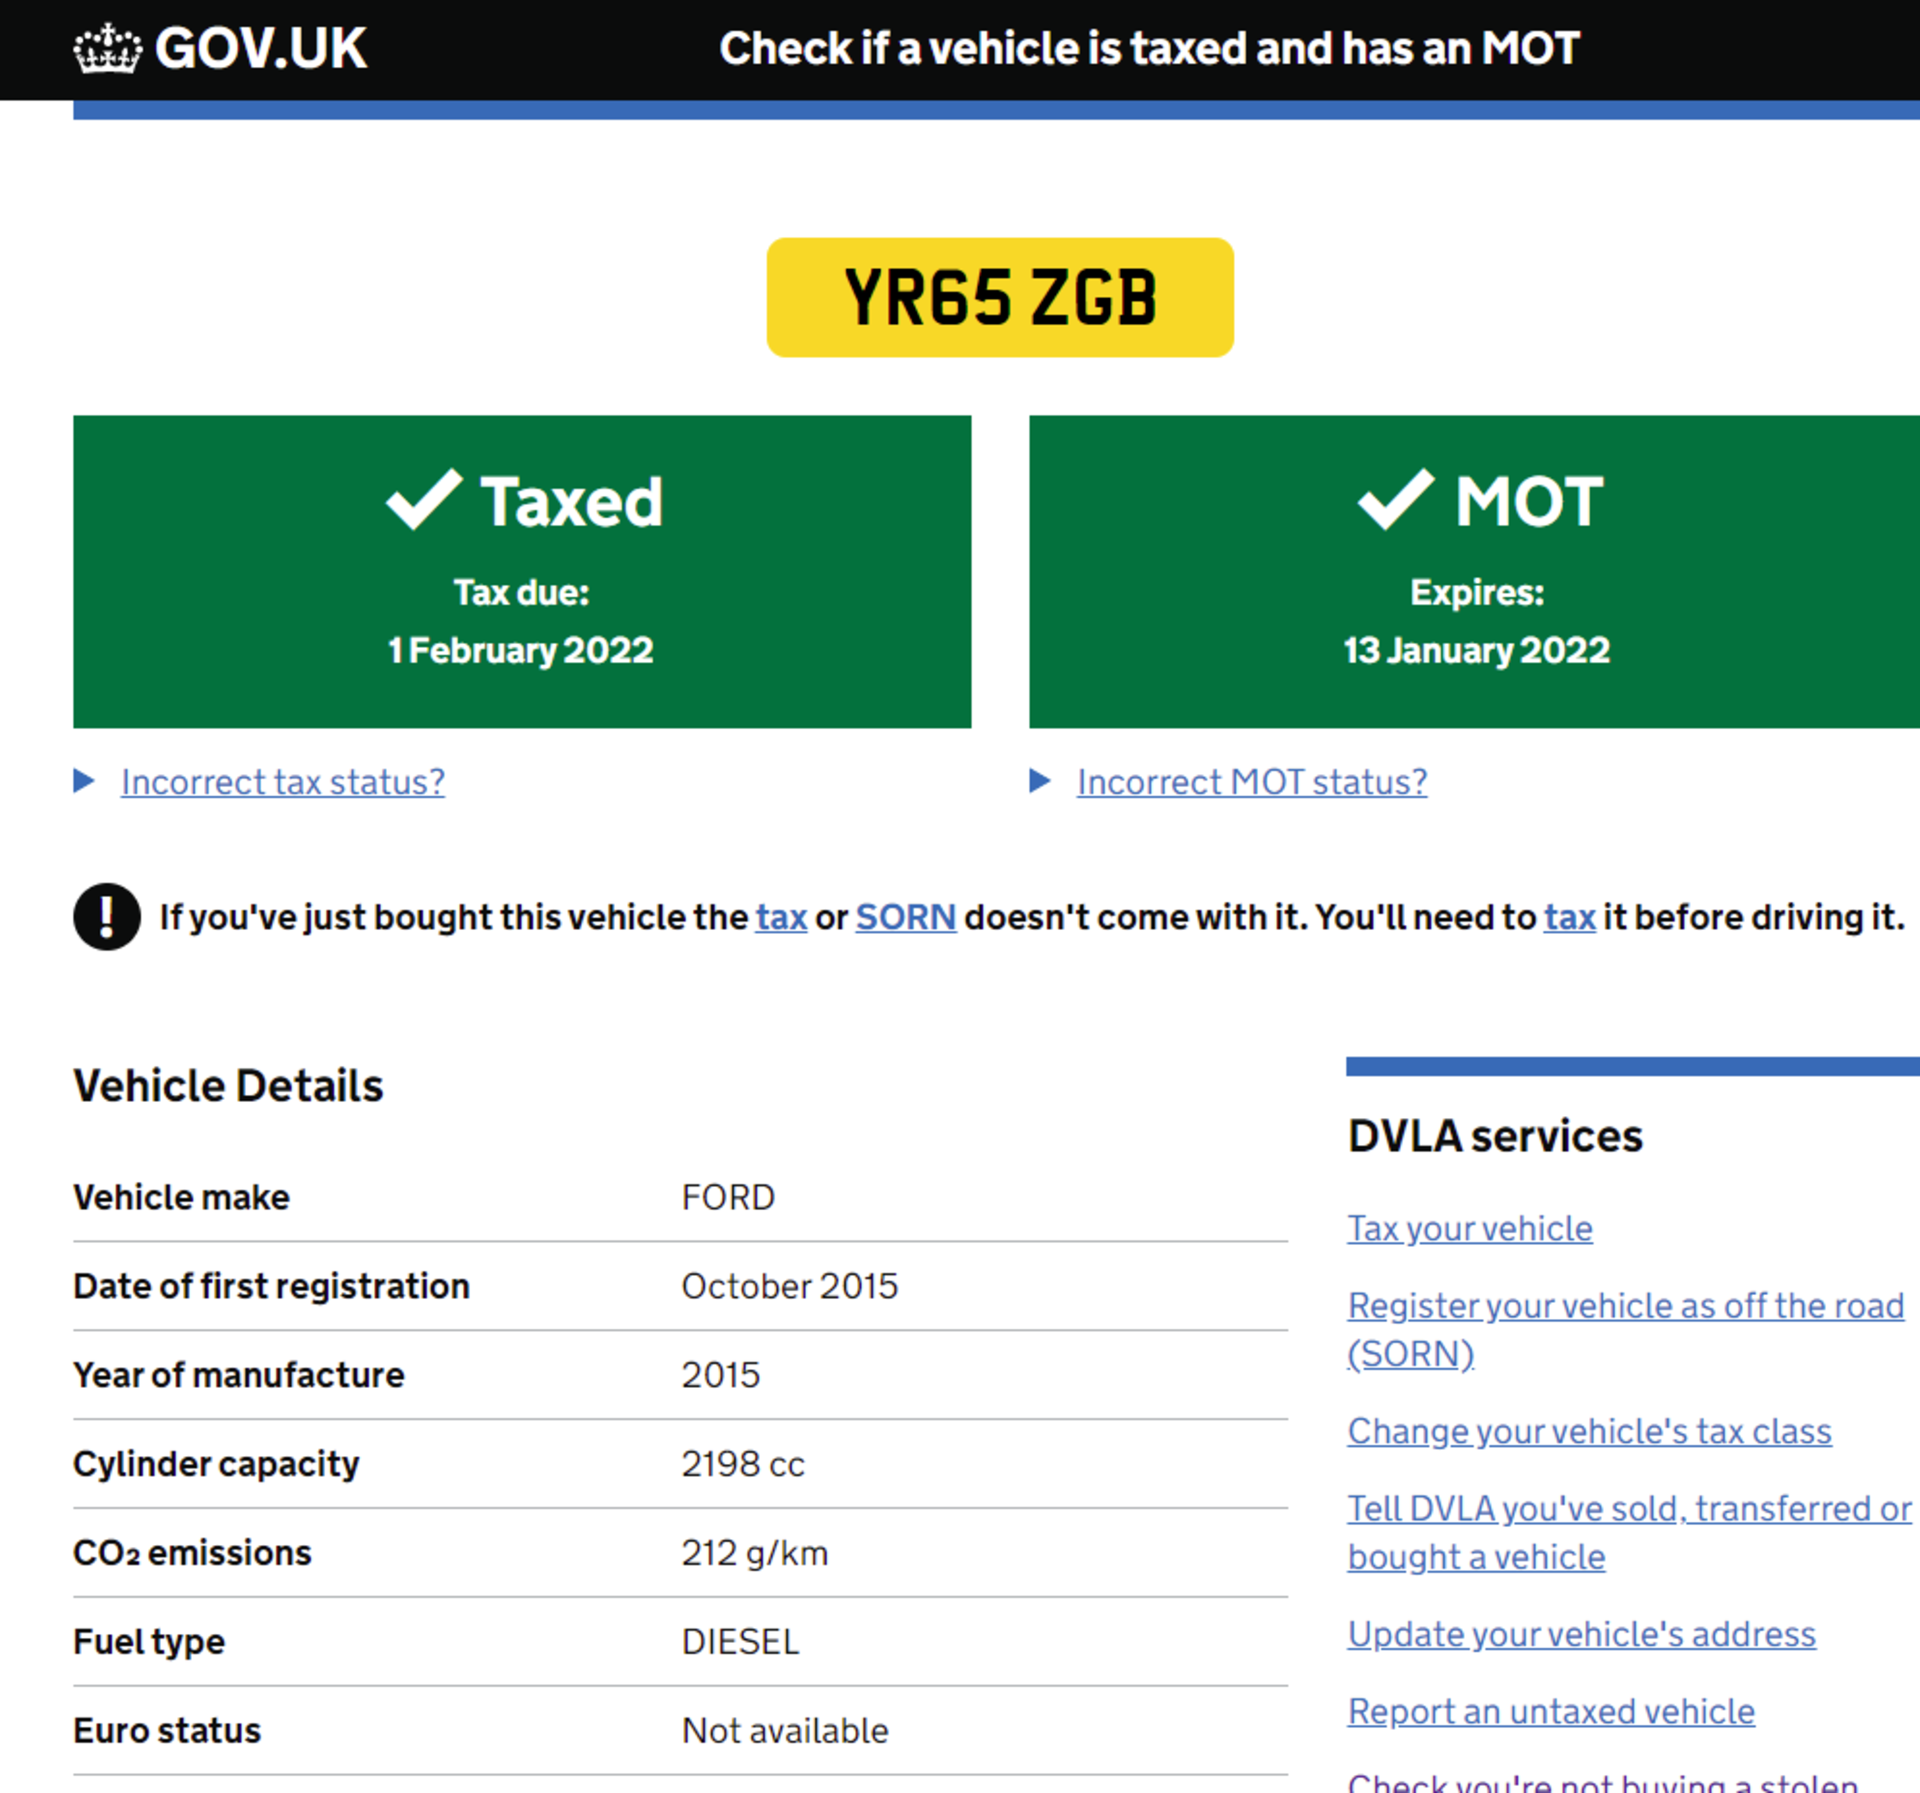Open the 'Incorrect tax status?' link

(x=283, y=782)
